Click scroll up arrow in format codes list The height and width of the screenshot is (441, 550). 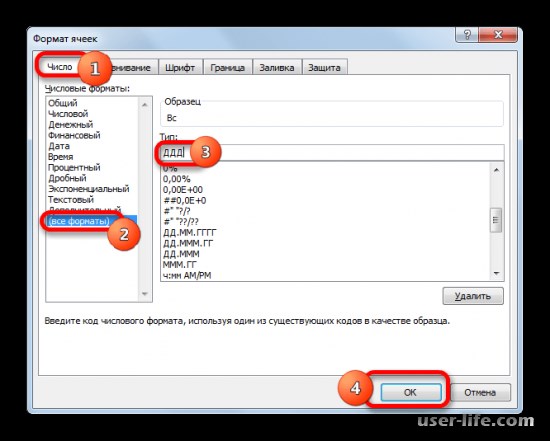pos(496,170)
